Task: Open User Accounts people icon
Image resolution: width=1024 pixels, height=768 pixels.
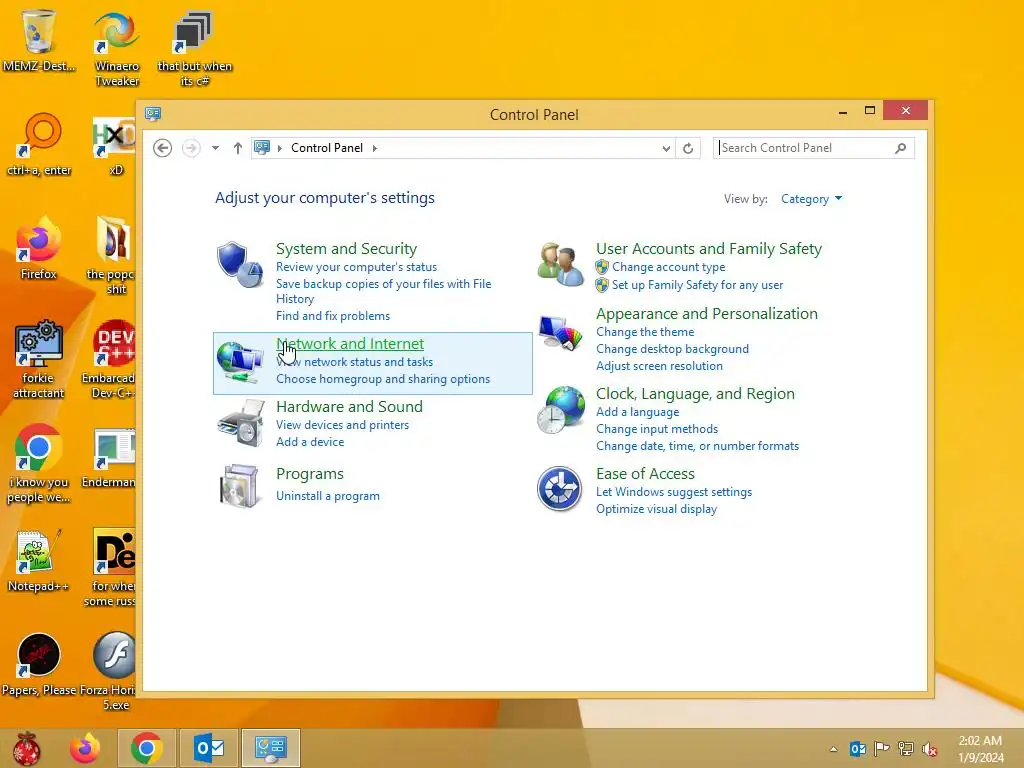Action: tap(560, 264)
